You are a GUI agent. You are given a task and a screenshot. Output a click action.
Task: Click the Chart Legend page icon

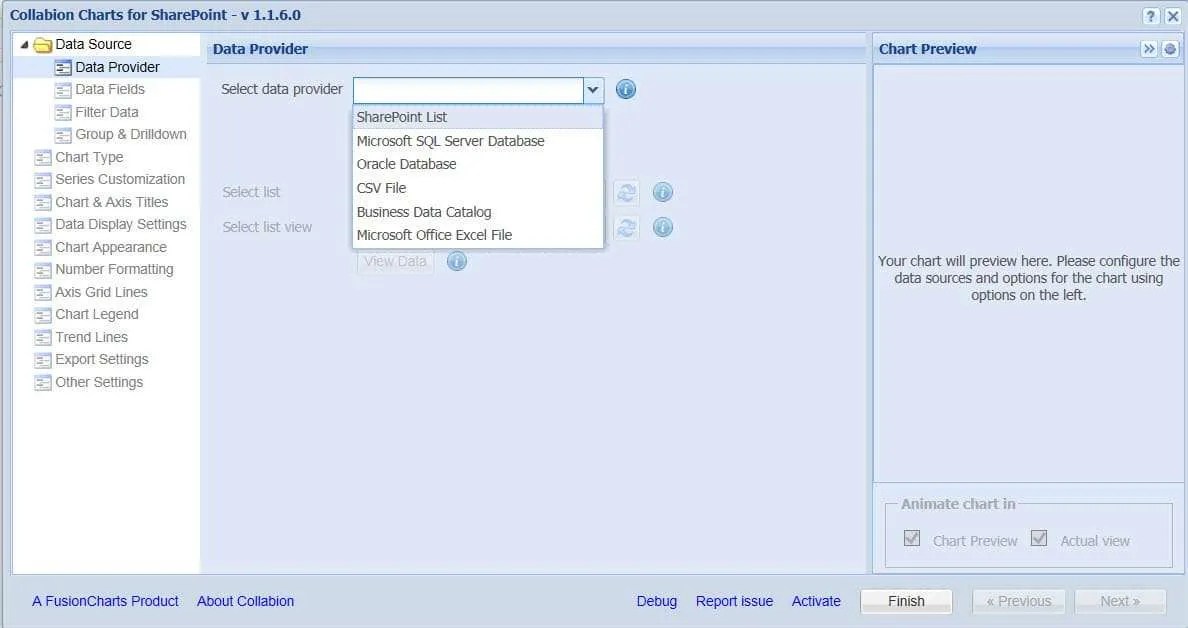[43, 315]
